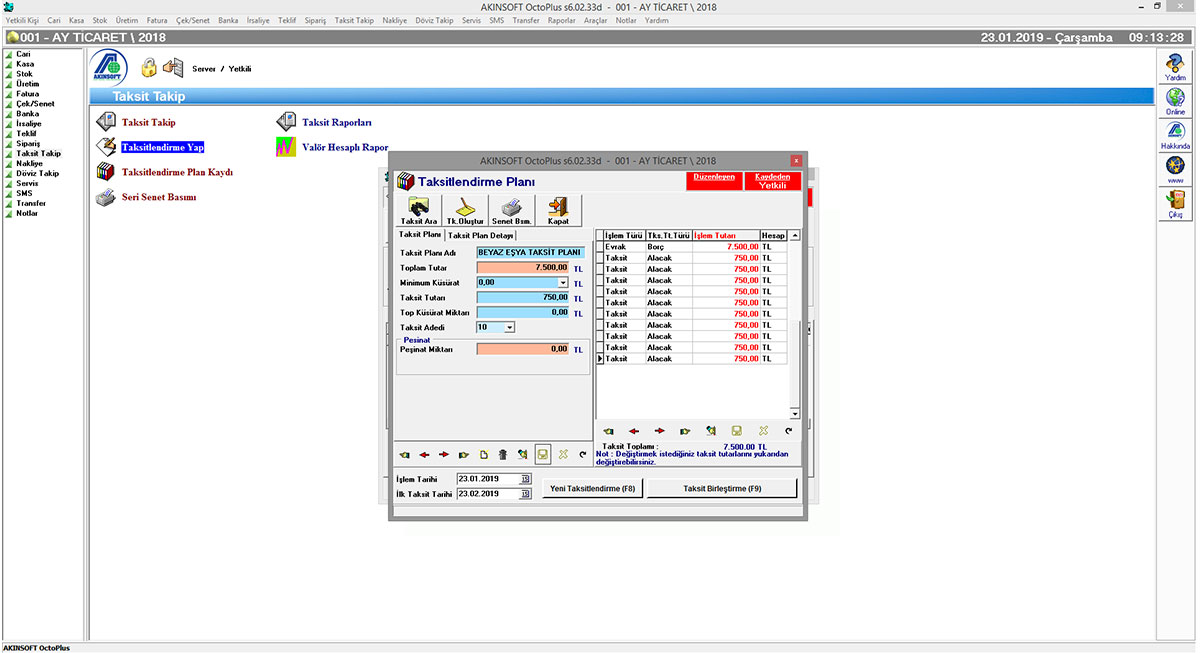The width and height of the screenshot is (1200, 653).
Task: Open the Taksit Raporları link
Action: pos(337,122)
